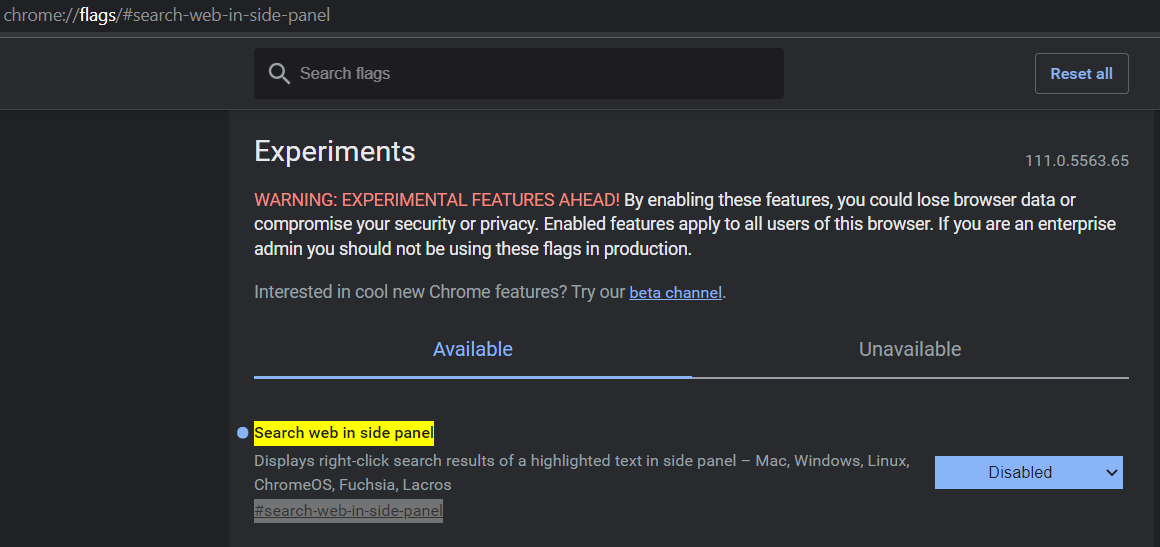This screenshot has height=547, width=1160.
Task: Click the #search-web-in-side-panel anchor link below the description
Action: click(x=348, y=511)
